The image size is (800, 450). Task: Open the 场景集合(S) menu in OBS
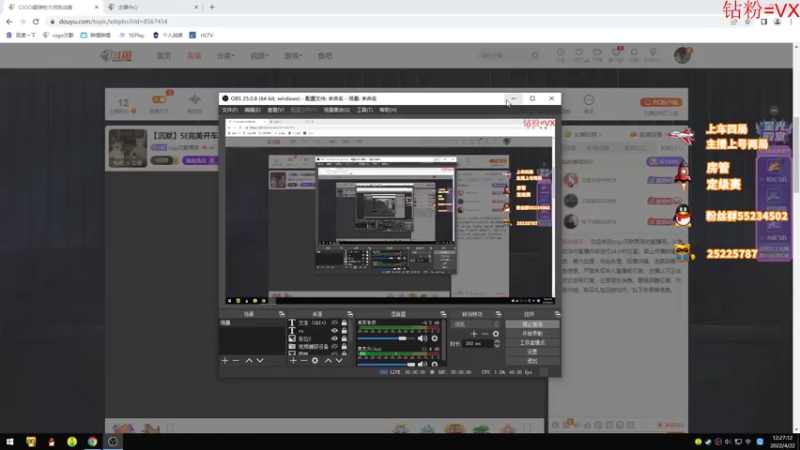337,110
